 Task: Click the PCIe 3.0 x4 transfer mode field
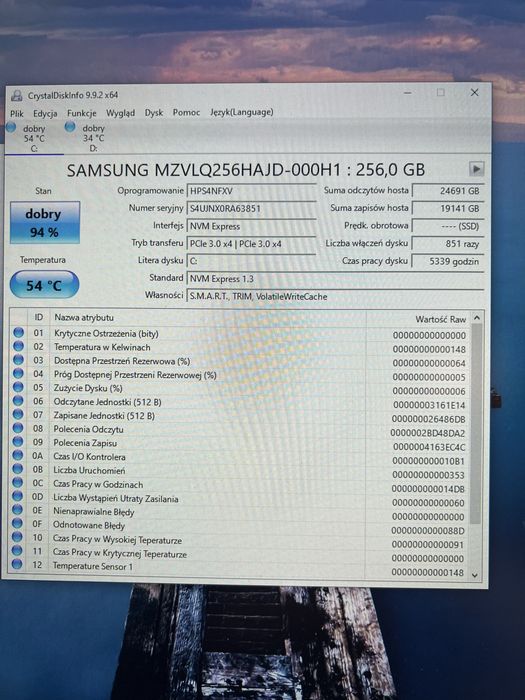pos(251,244)
